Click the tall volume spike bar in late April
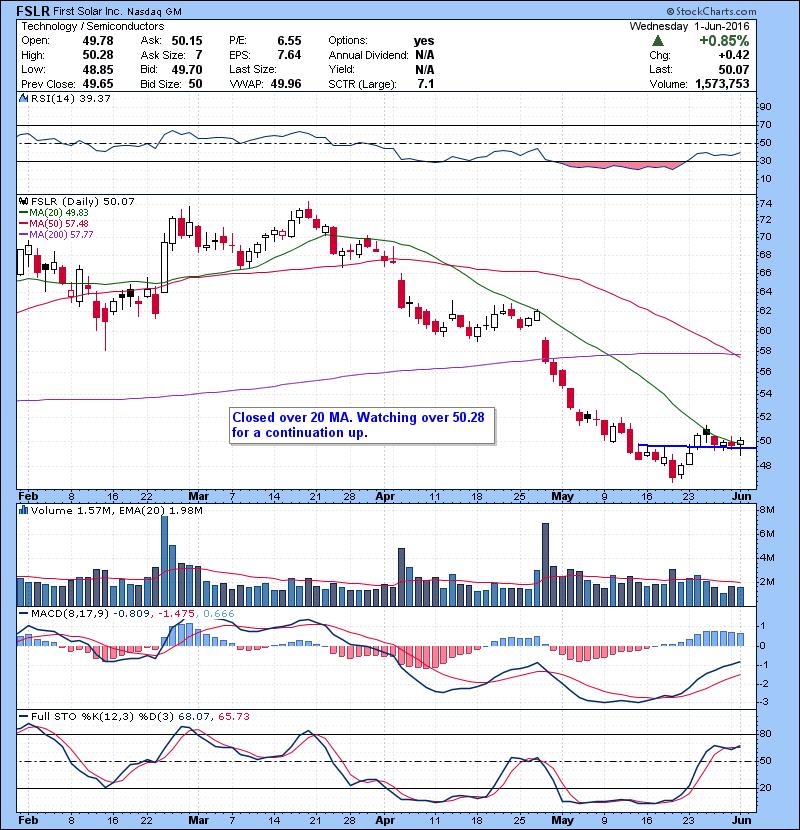The height and width of the screenshot is (830, 800). 545,564
